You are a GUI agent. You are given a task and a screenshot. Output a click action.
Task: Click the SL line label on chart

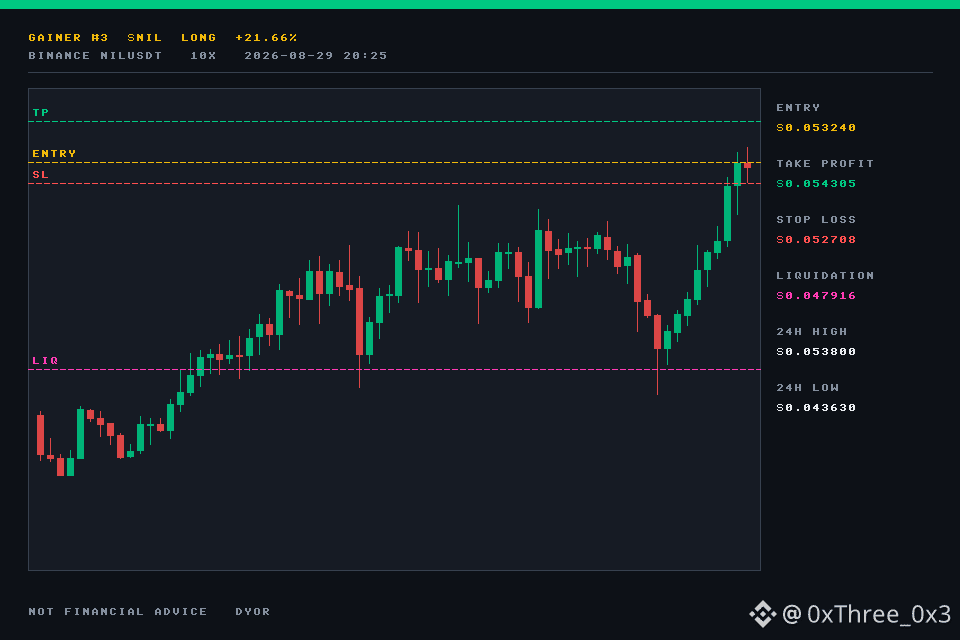pyautogui.click(x=41, y=175)
